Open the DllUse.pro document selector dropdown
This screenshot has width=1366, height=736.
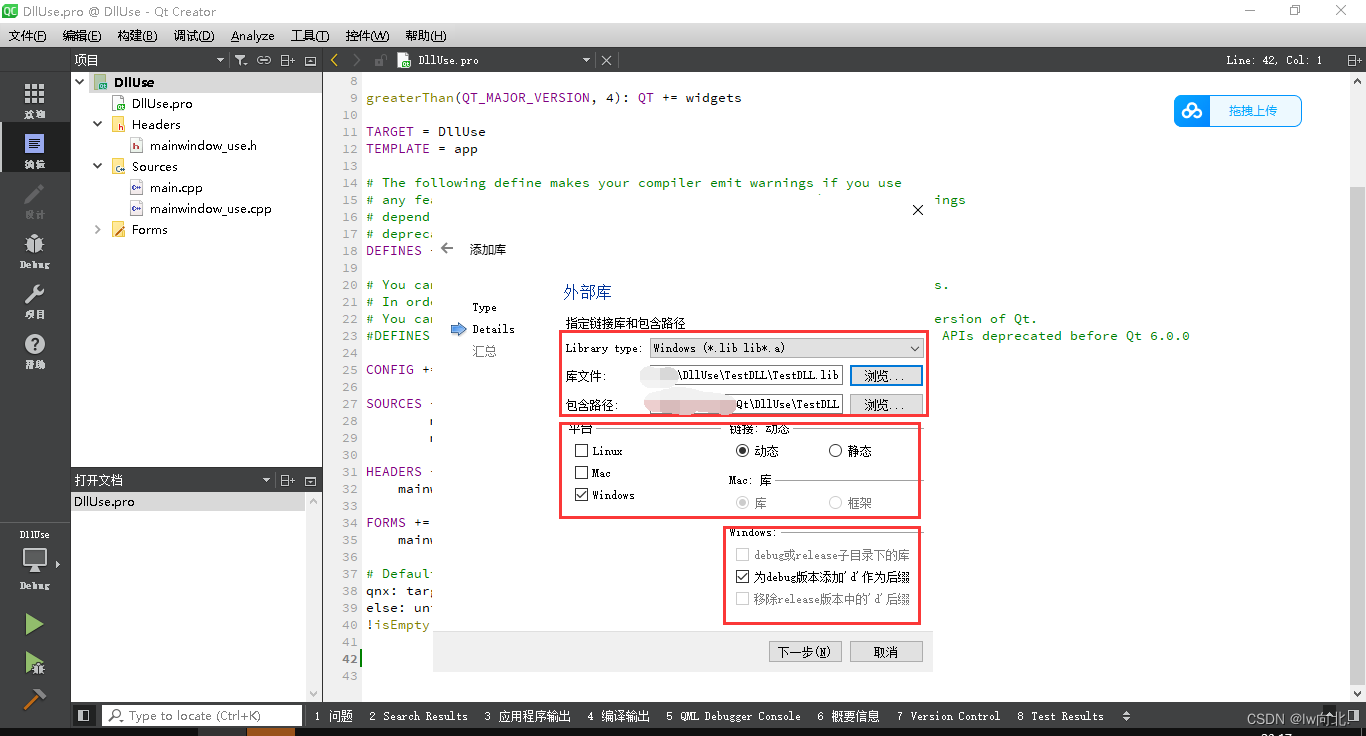point(585,60)
